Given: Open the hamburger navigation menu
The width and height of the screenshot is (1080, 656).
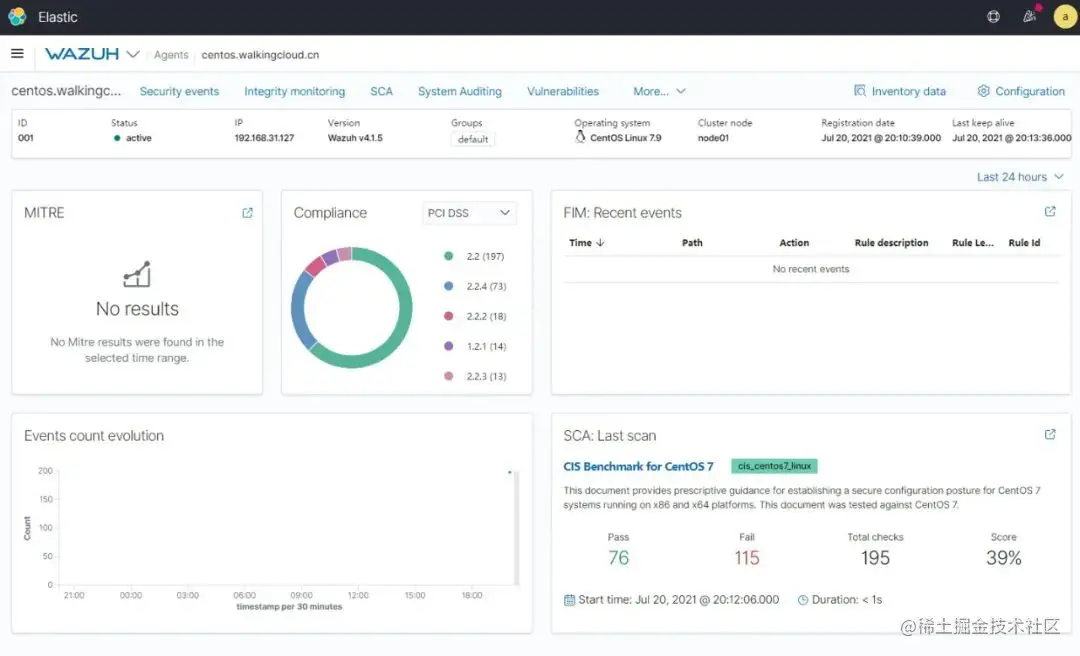Looking at the screenshot, I should [x=17, y=54].
